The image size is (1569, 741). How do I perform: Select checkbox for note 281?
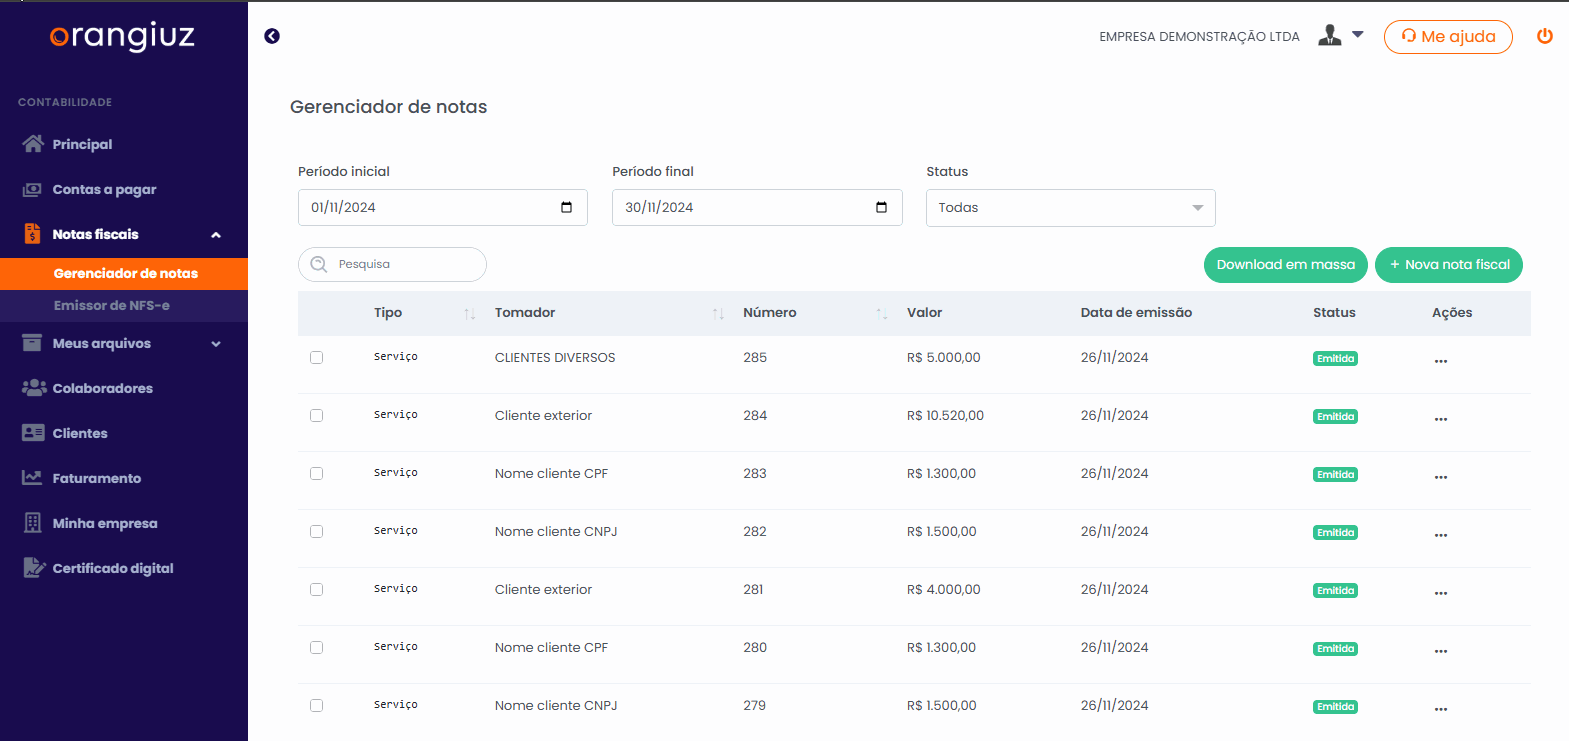pos(316,589)
